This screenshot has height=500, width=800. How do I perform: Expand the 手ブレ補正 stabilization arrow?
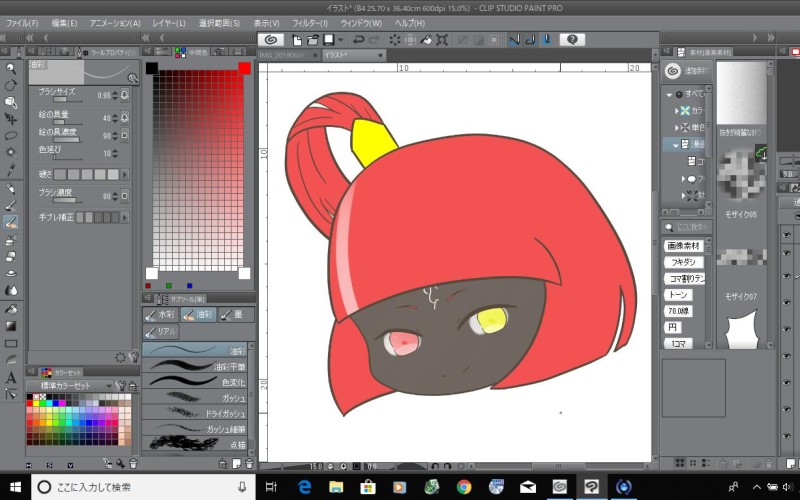point(124,217)
